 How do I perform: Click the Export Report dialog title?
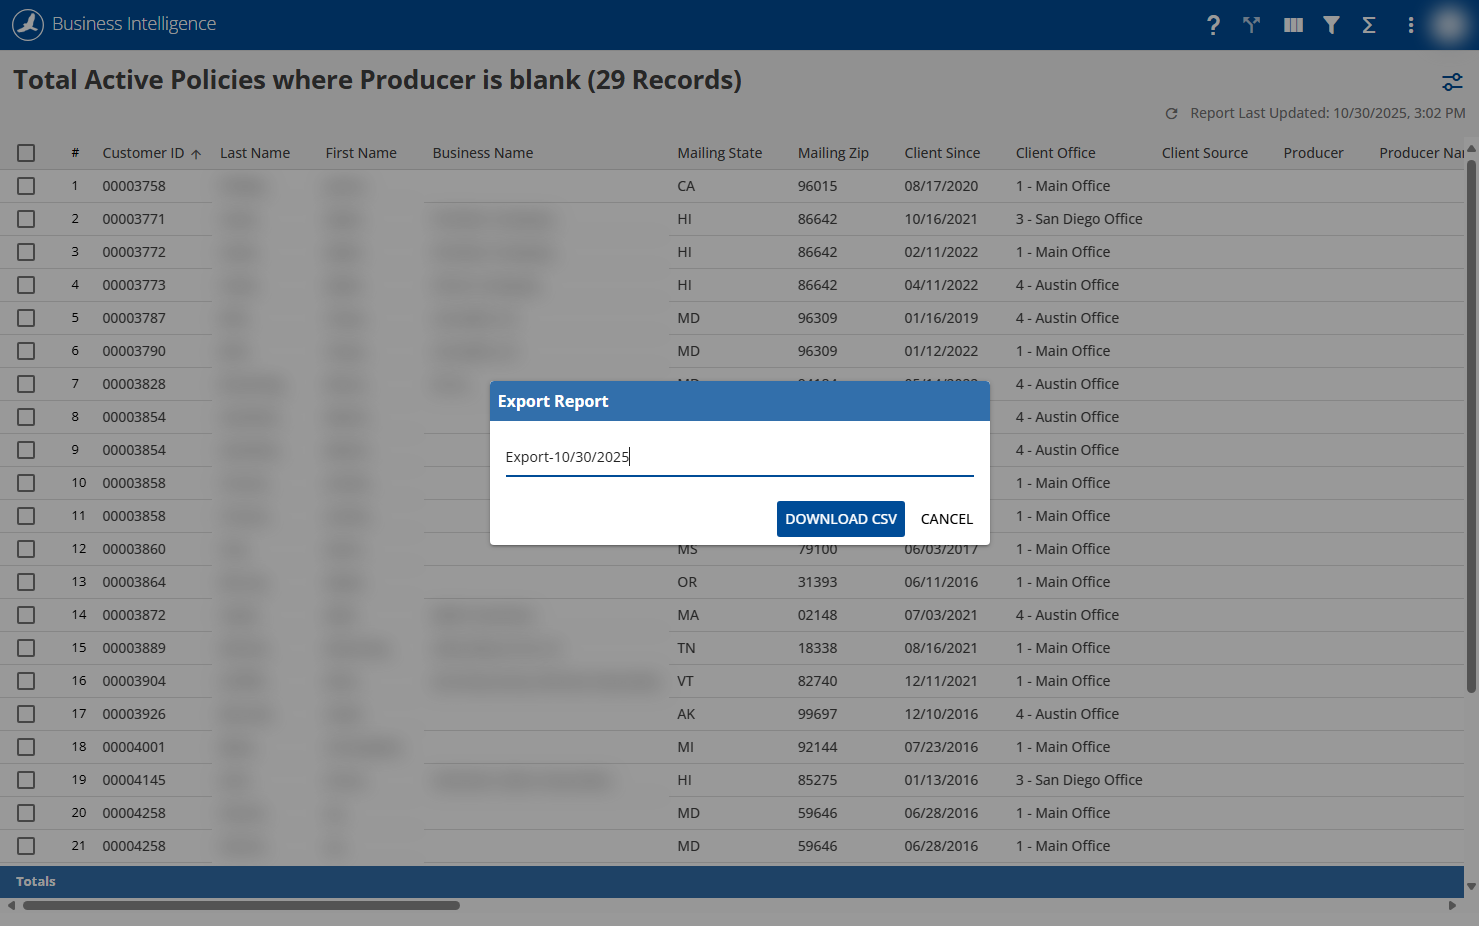point(553,401)
